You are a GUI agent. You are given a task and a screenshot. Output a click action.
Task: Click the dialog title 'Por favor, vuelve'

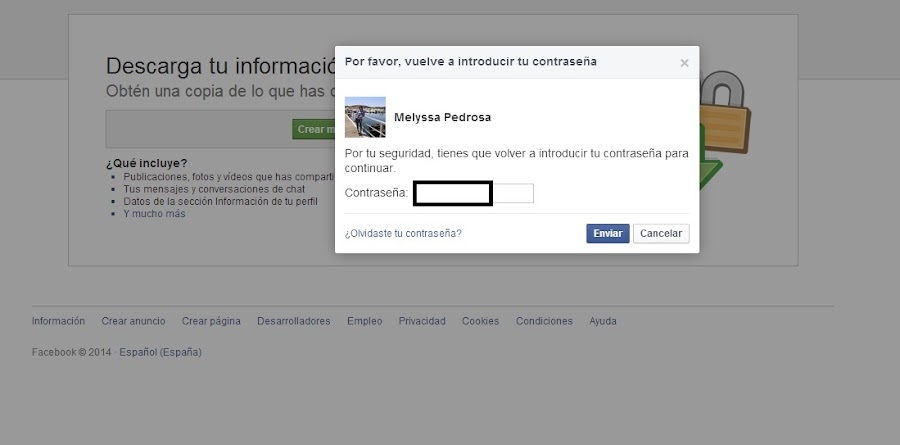coord(471,61)
